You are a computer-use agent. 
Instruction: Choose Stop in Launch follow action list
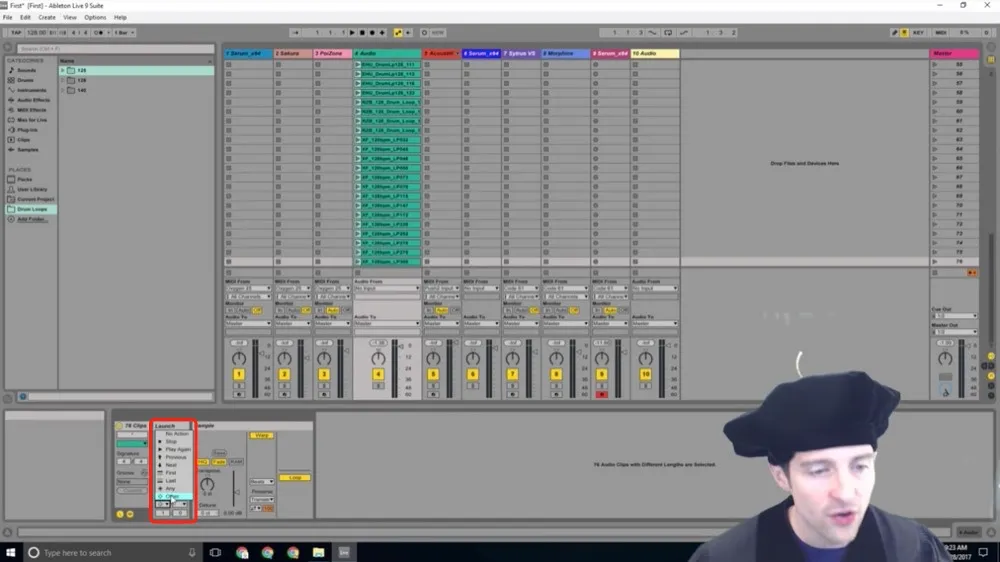click(x=172, y=441)
